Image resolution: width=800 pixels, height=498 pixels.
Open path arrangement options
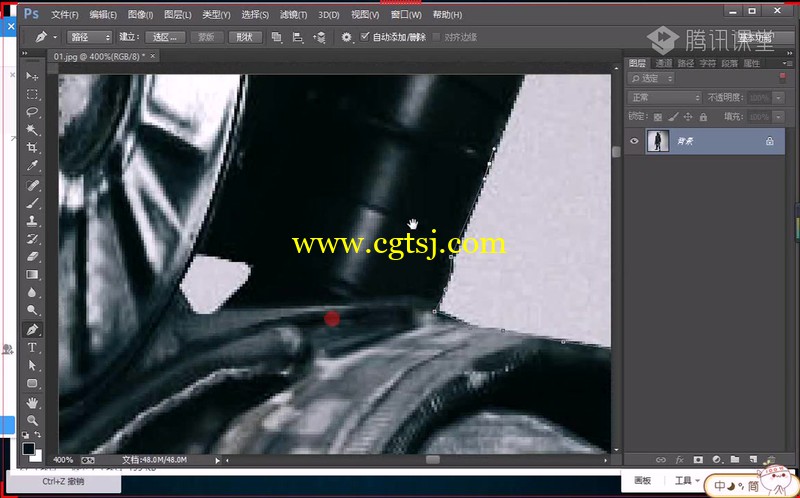click(319, 37)
